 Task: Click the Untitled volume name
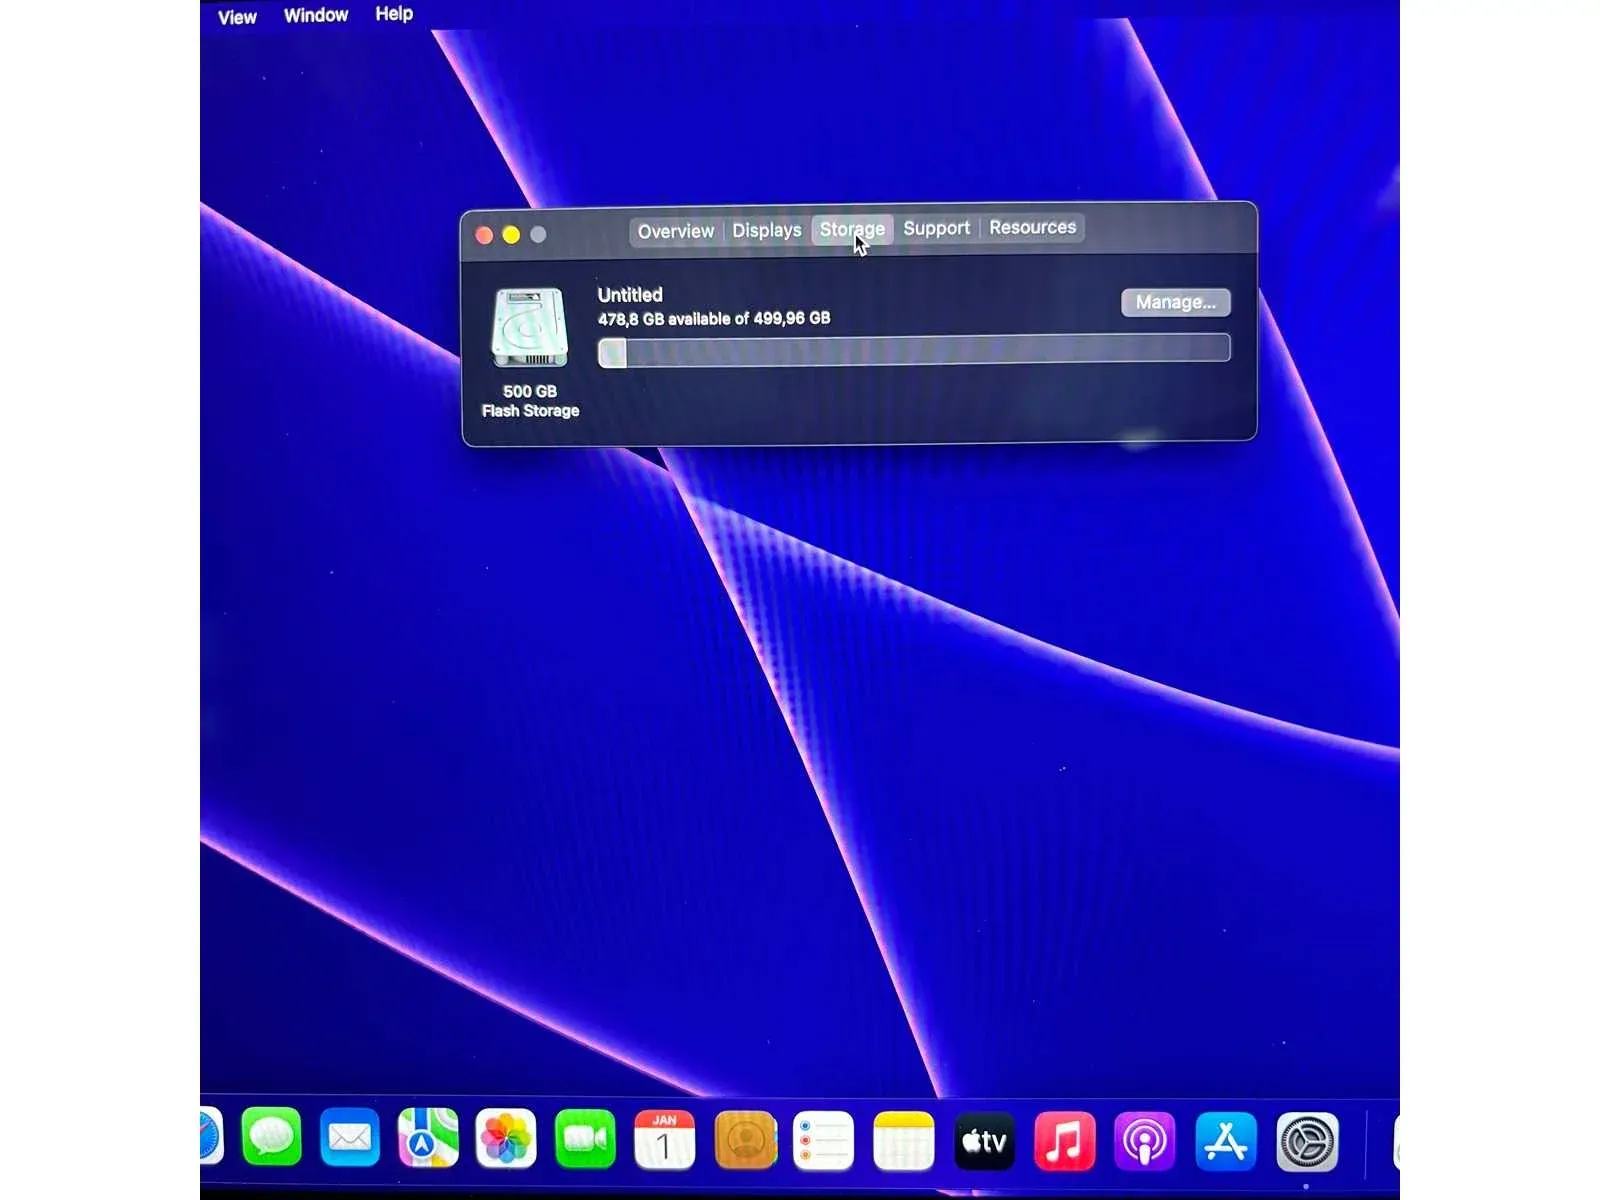pos(630,295)
